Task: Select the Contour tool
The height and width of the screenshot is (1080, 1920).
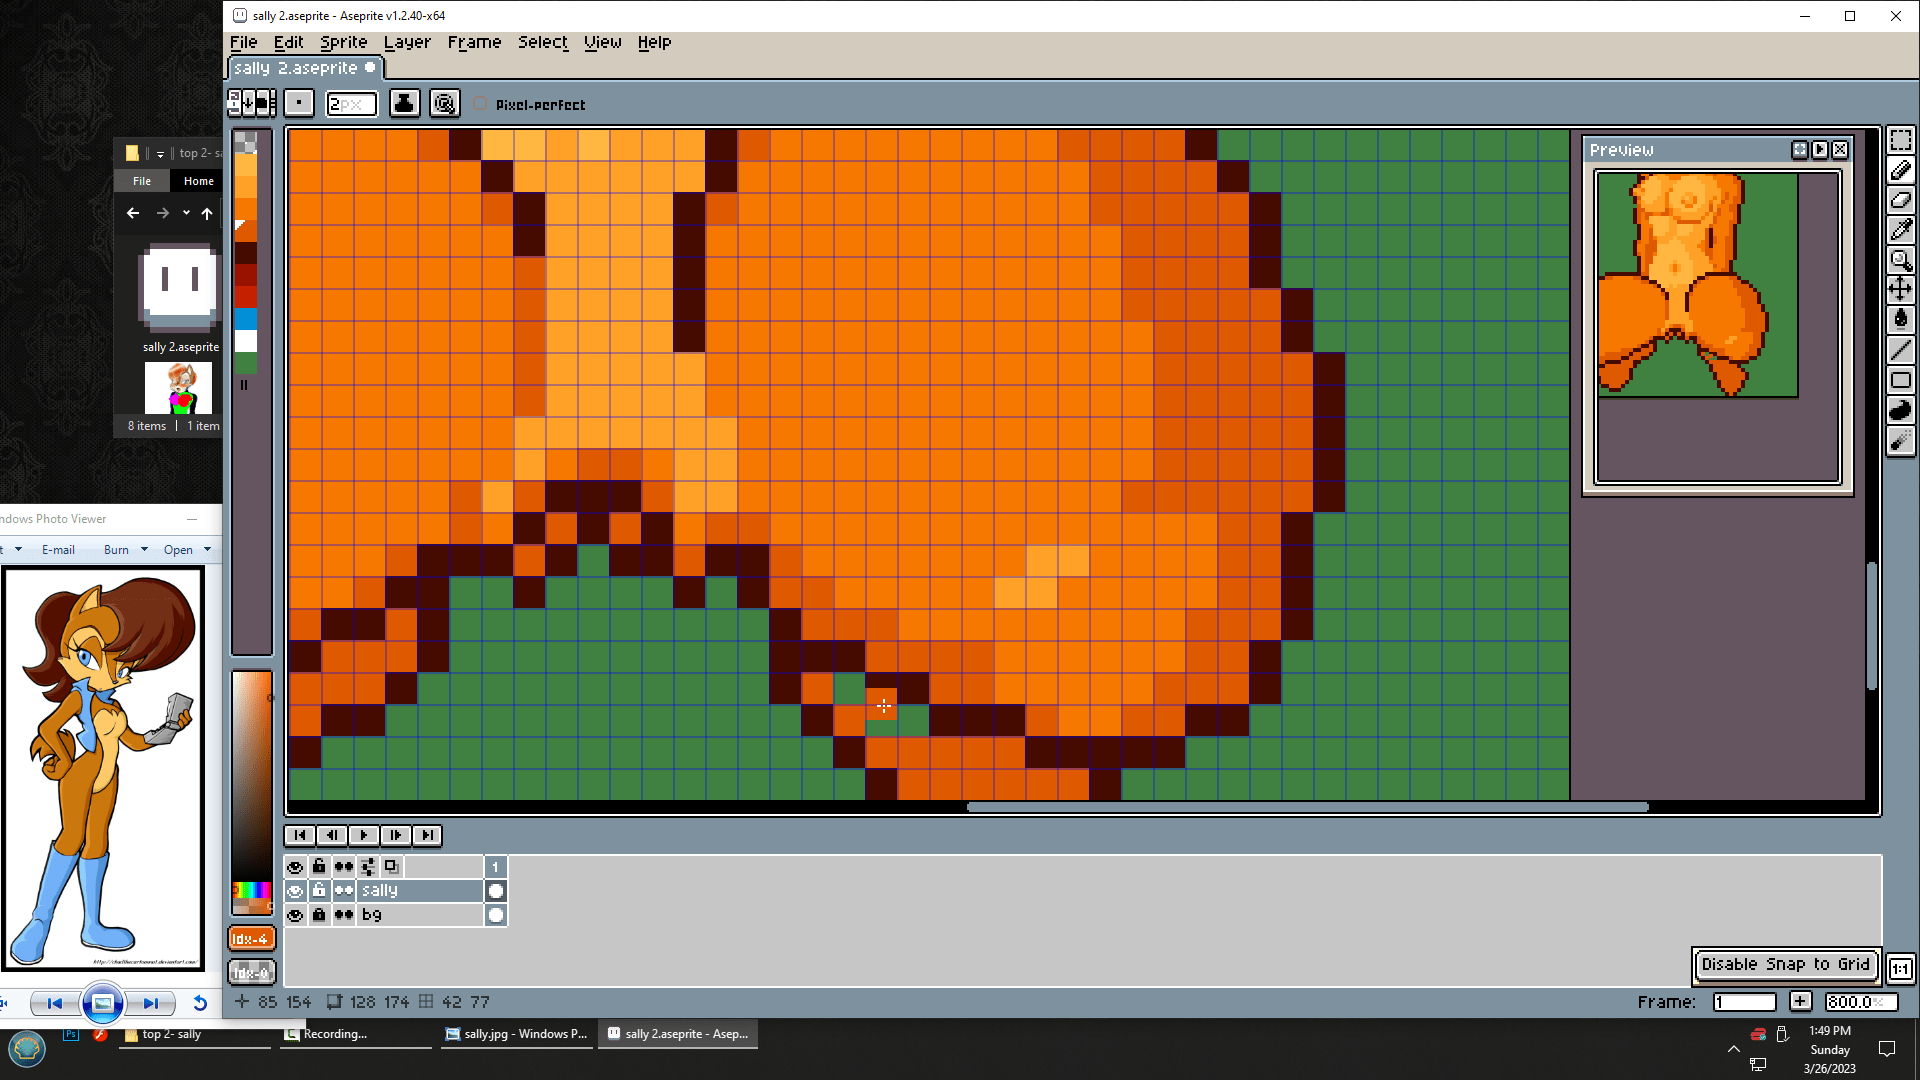Action: pyautogui.click(x=1900, y=410)
